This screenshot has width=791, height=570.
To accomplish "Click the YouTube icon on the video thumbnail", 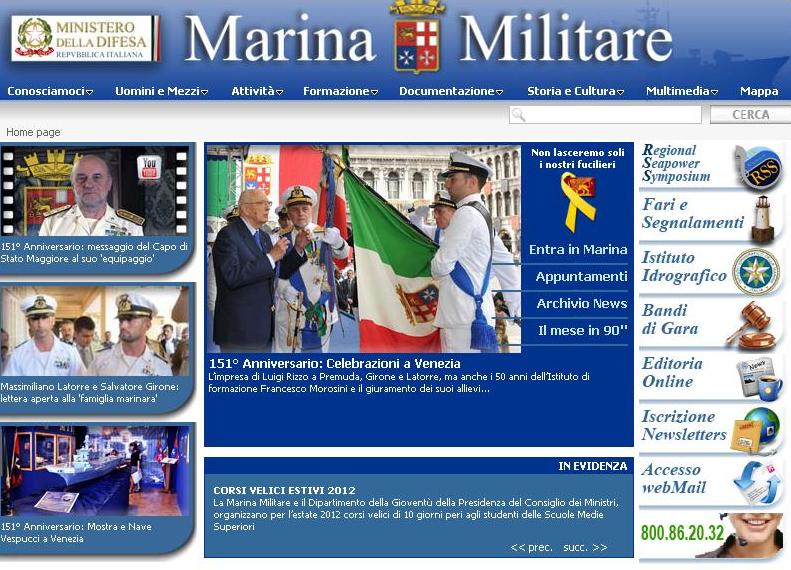I will click(149, 167).
